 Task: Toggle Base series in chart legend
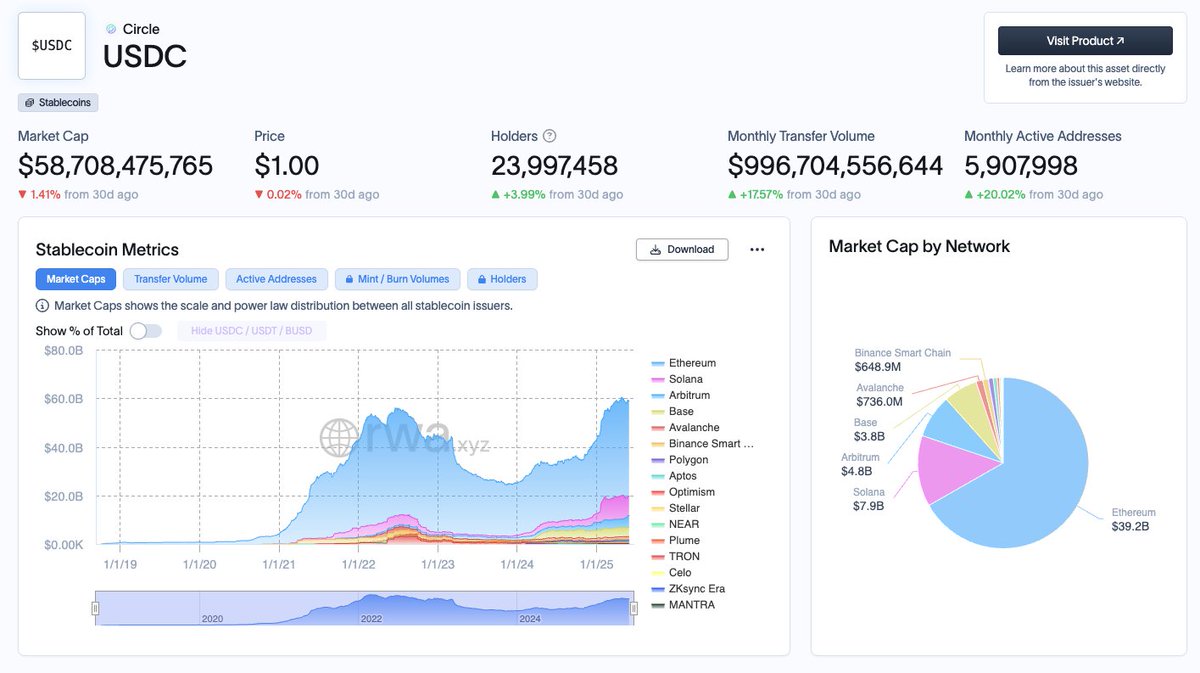(x=673, y=411)
